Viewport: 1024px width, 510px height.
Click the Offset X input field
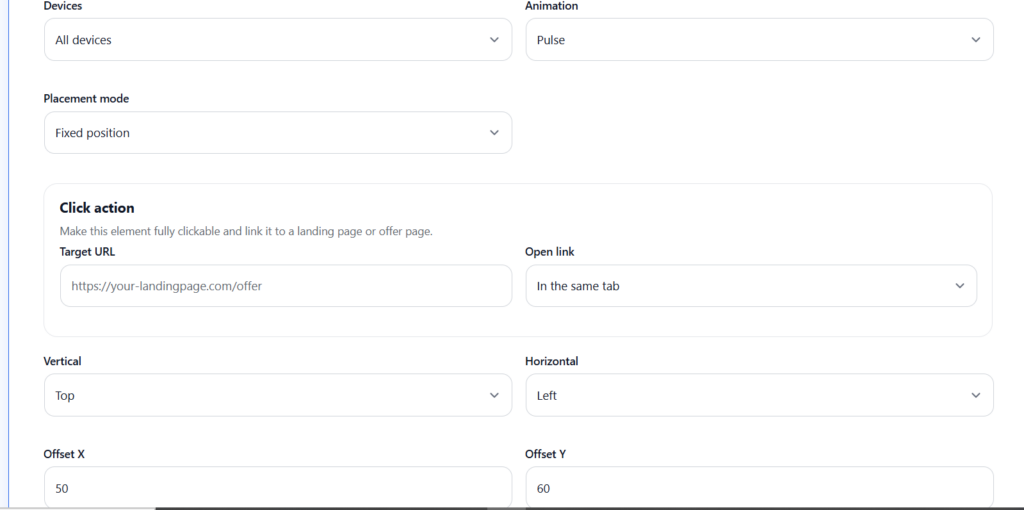click(277, 488)
